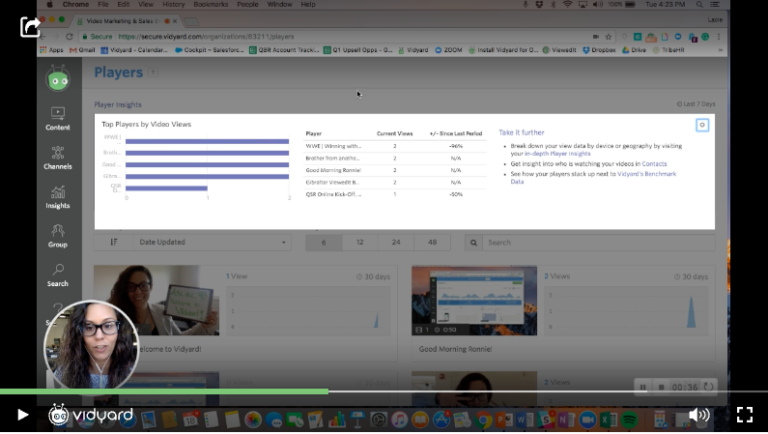768x434 pixels.
Task: Open Chrome's three-dot menu
Action: pyautogui.click(x=719, y=37)
